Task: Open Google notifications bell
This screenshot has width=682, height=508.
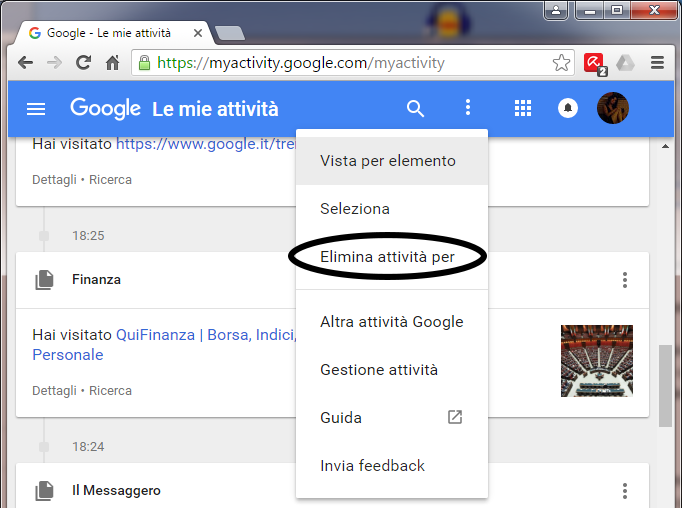Action: point(568,108)
